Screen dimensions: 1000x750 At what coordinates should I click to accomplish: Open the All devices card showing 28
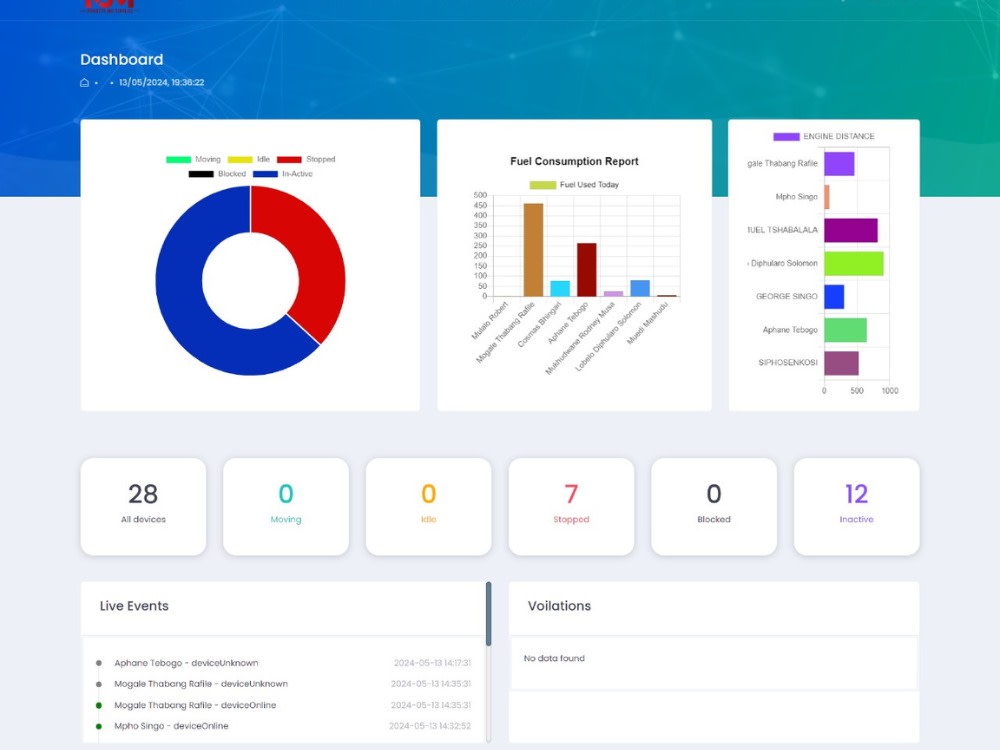coord(143,506)
